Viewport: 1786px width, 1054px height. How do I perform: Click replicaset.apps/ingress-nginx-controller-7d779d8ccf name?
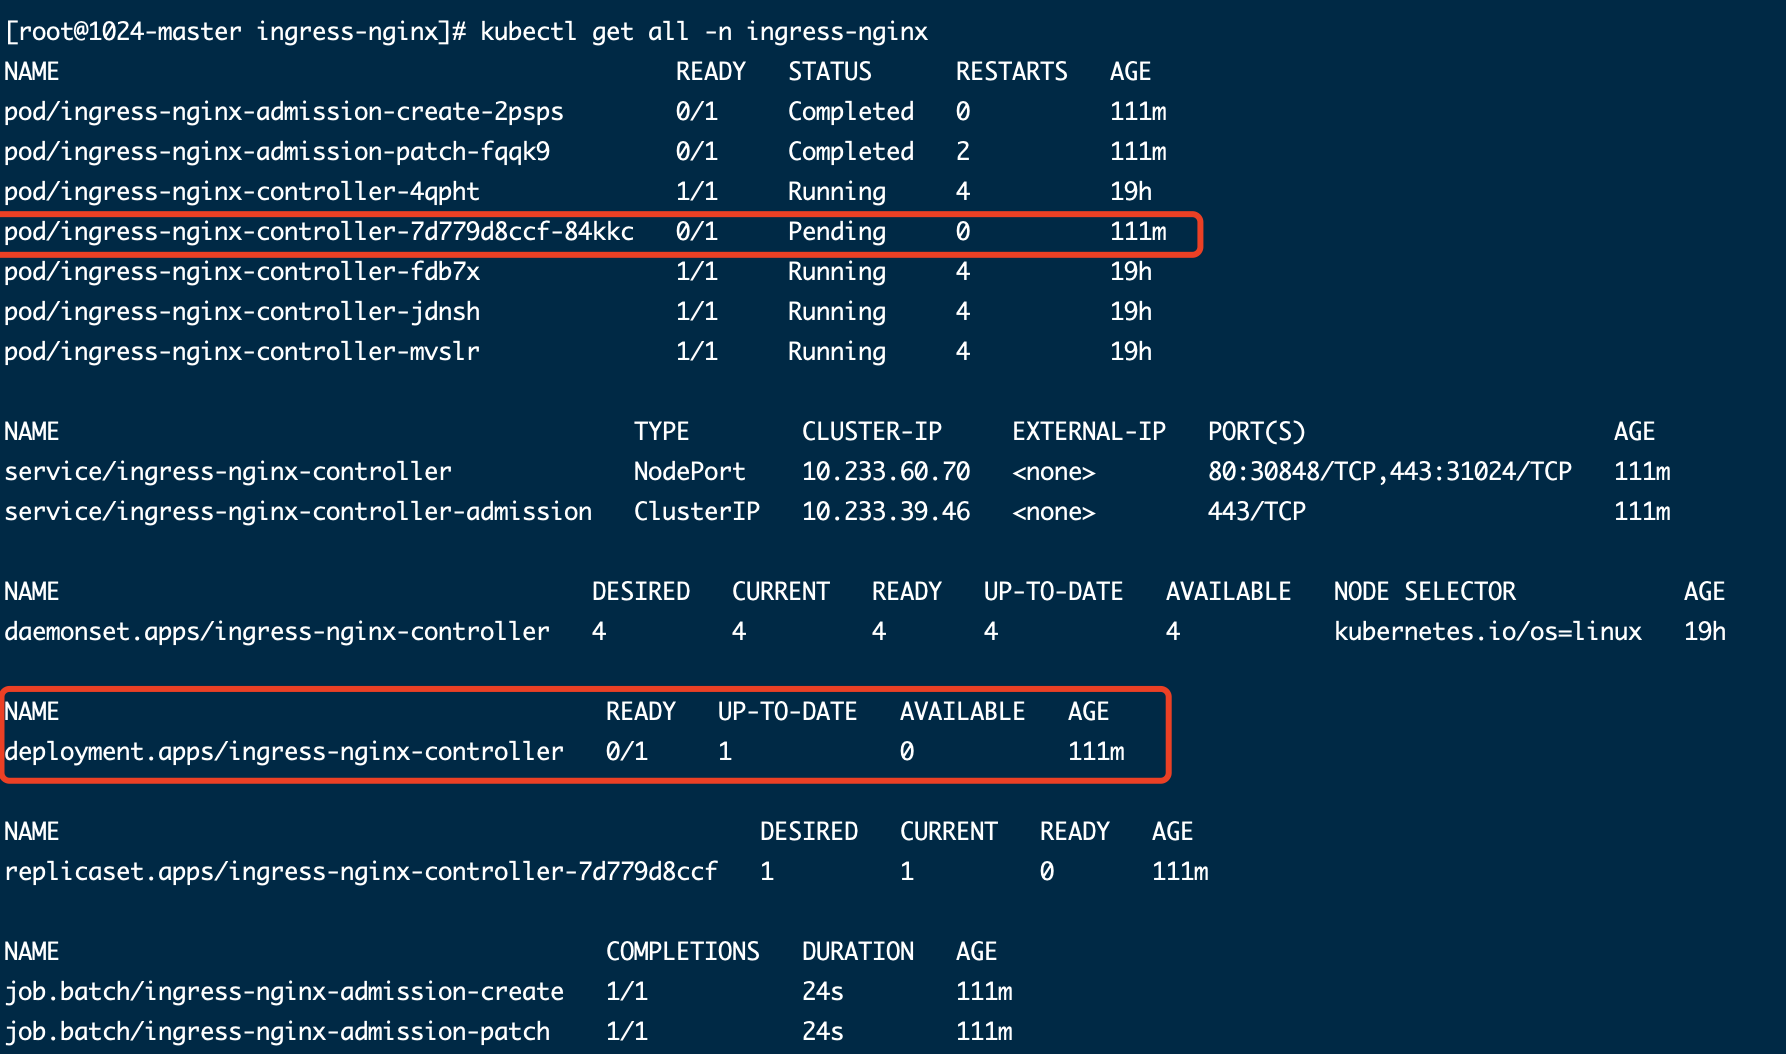coord(361,872)
